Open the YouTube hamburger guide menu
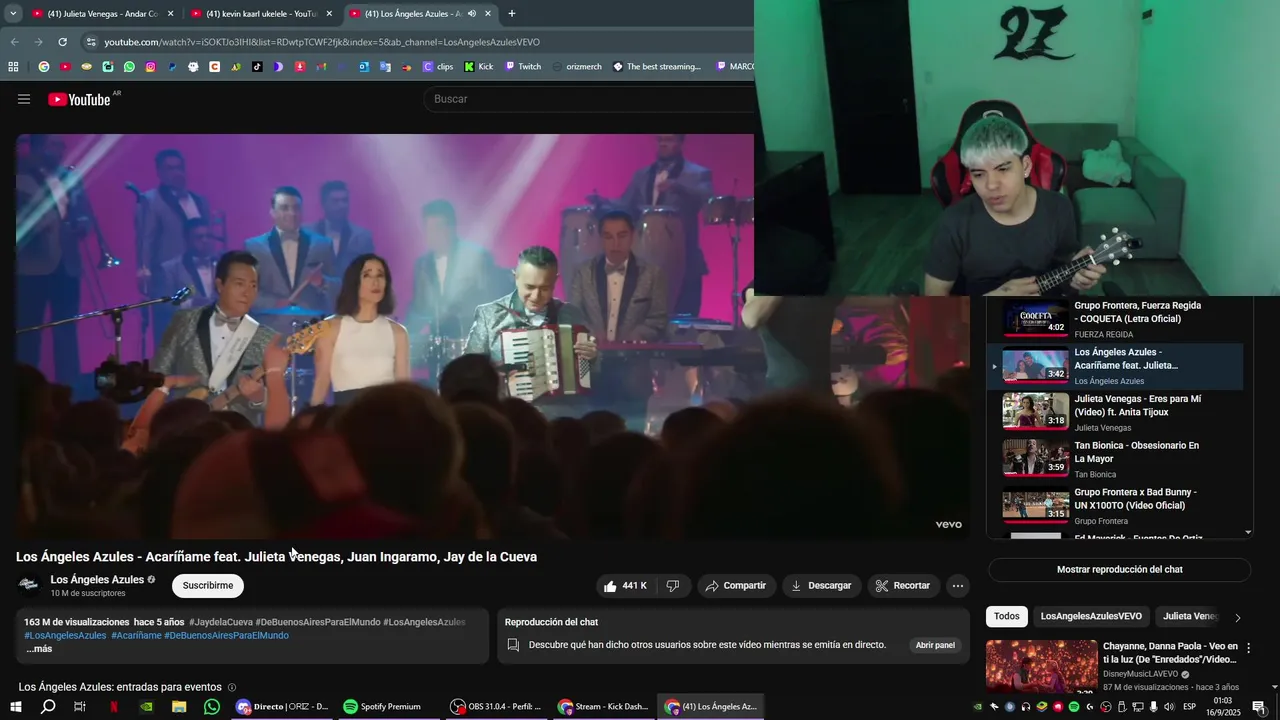 pyautogui.click(x=24, y=99)
